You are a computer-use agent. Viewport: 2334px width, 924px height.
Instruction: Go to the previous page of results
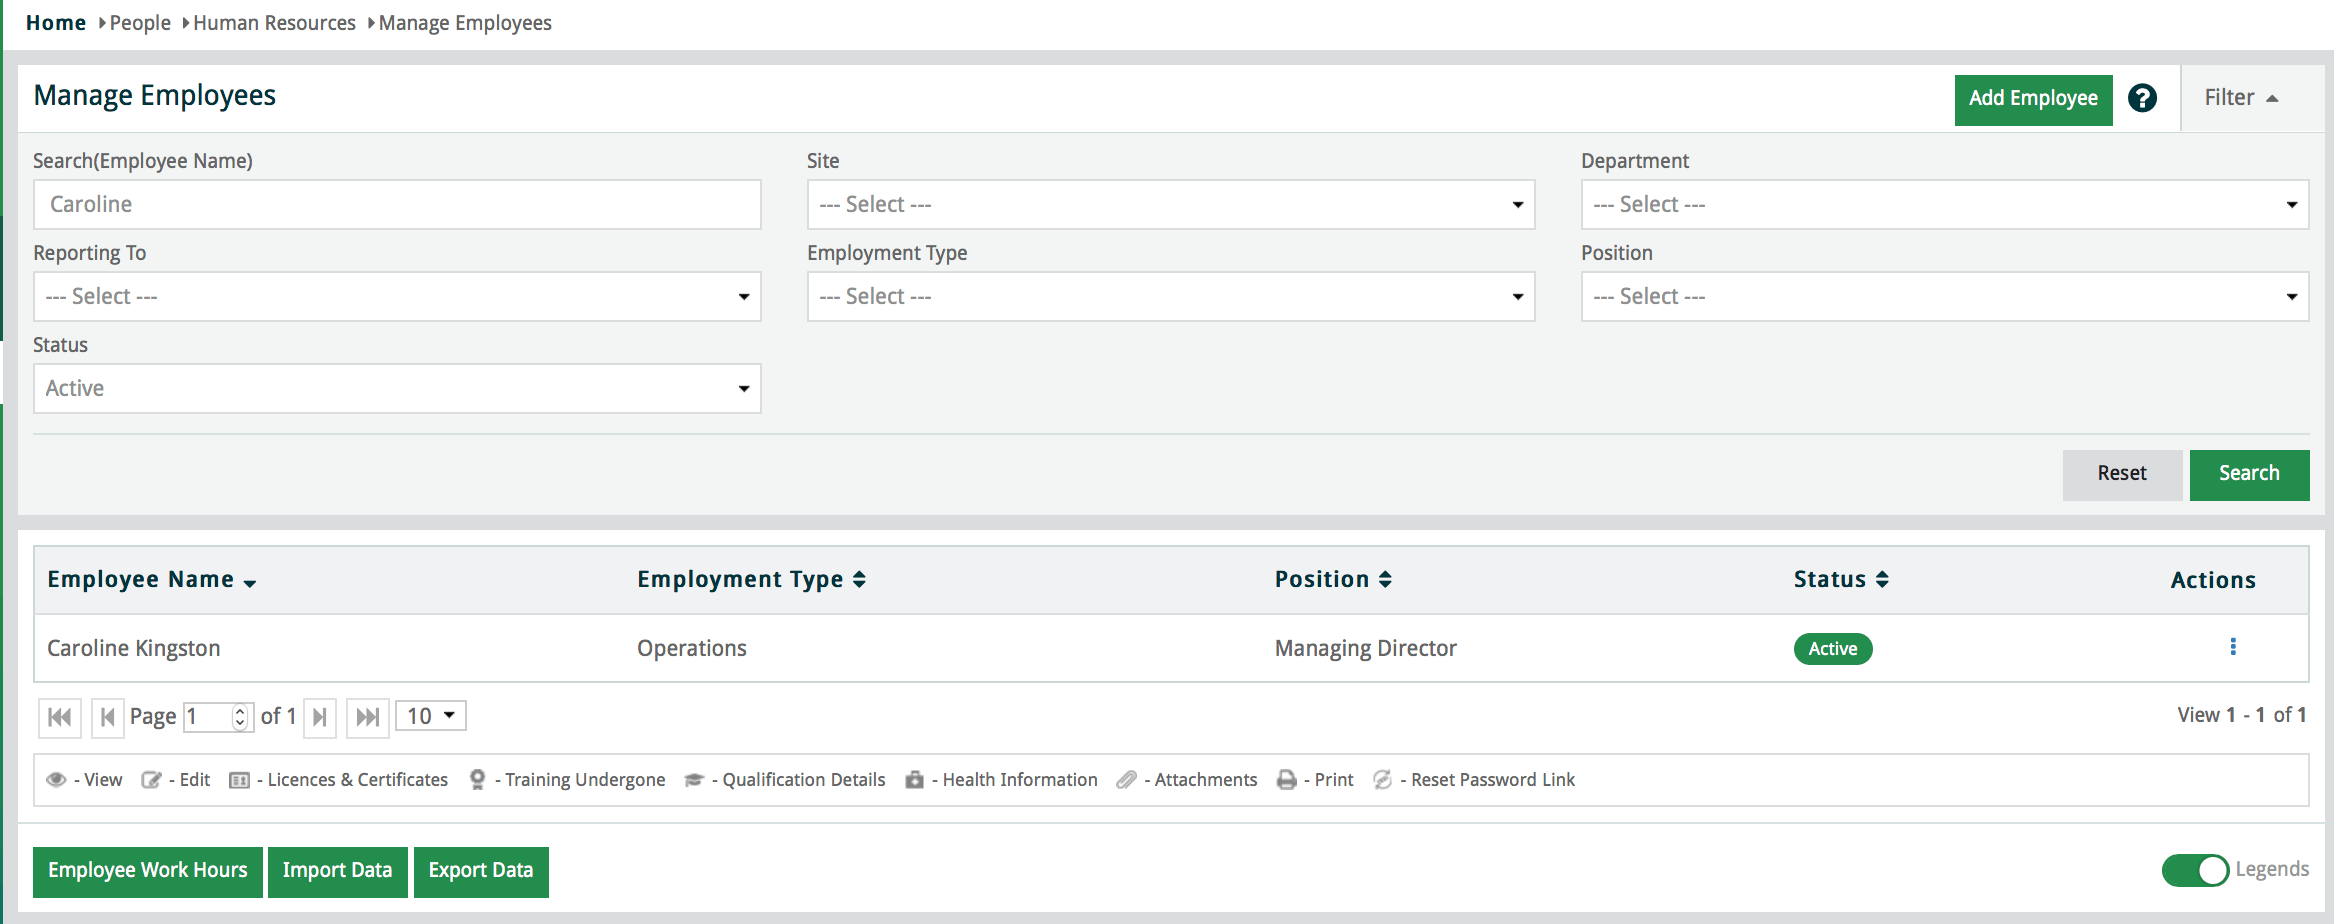(108, 717)
